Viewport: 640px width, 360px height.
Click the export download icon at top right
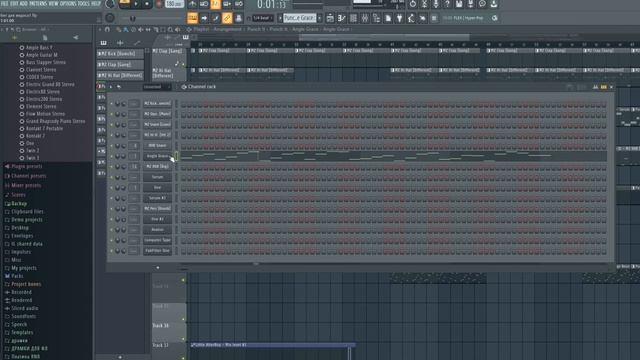tap(493, 4)
